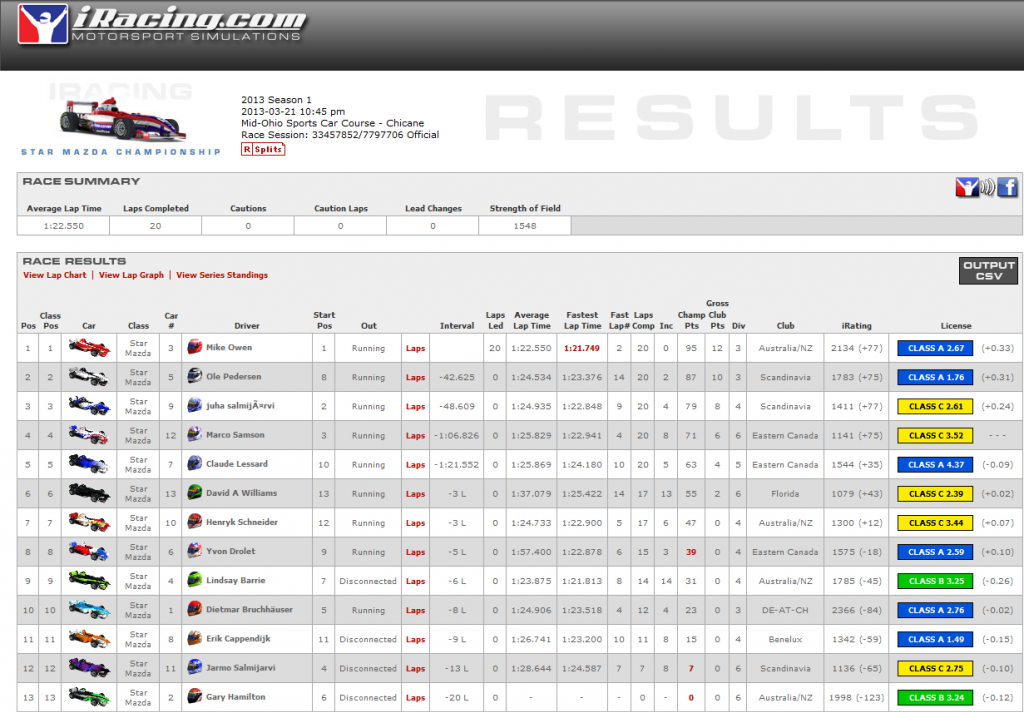Click Claude Lessard's blue car thumbnail
Viewport: 1024px width, 712px height.
pos(89,464)
